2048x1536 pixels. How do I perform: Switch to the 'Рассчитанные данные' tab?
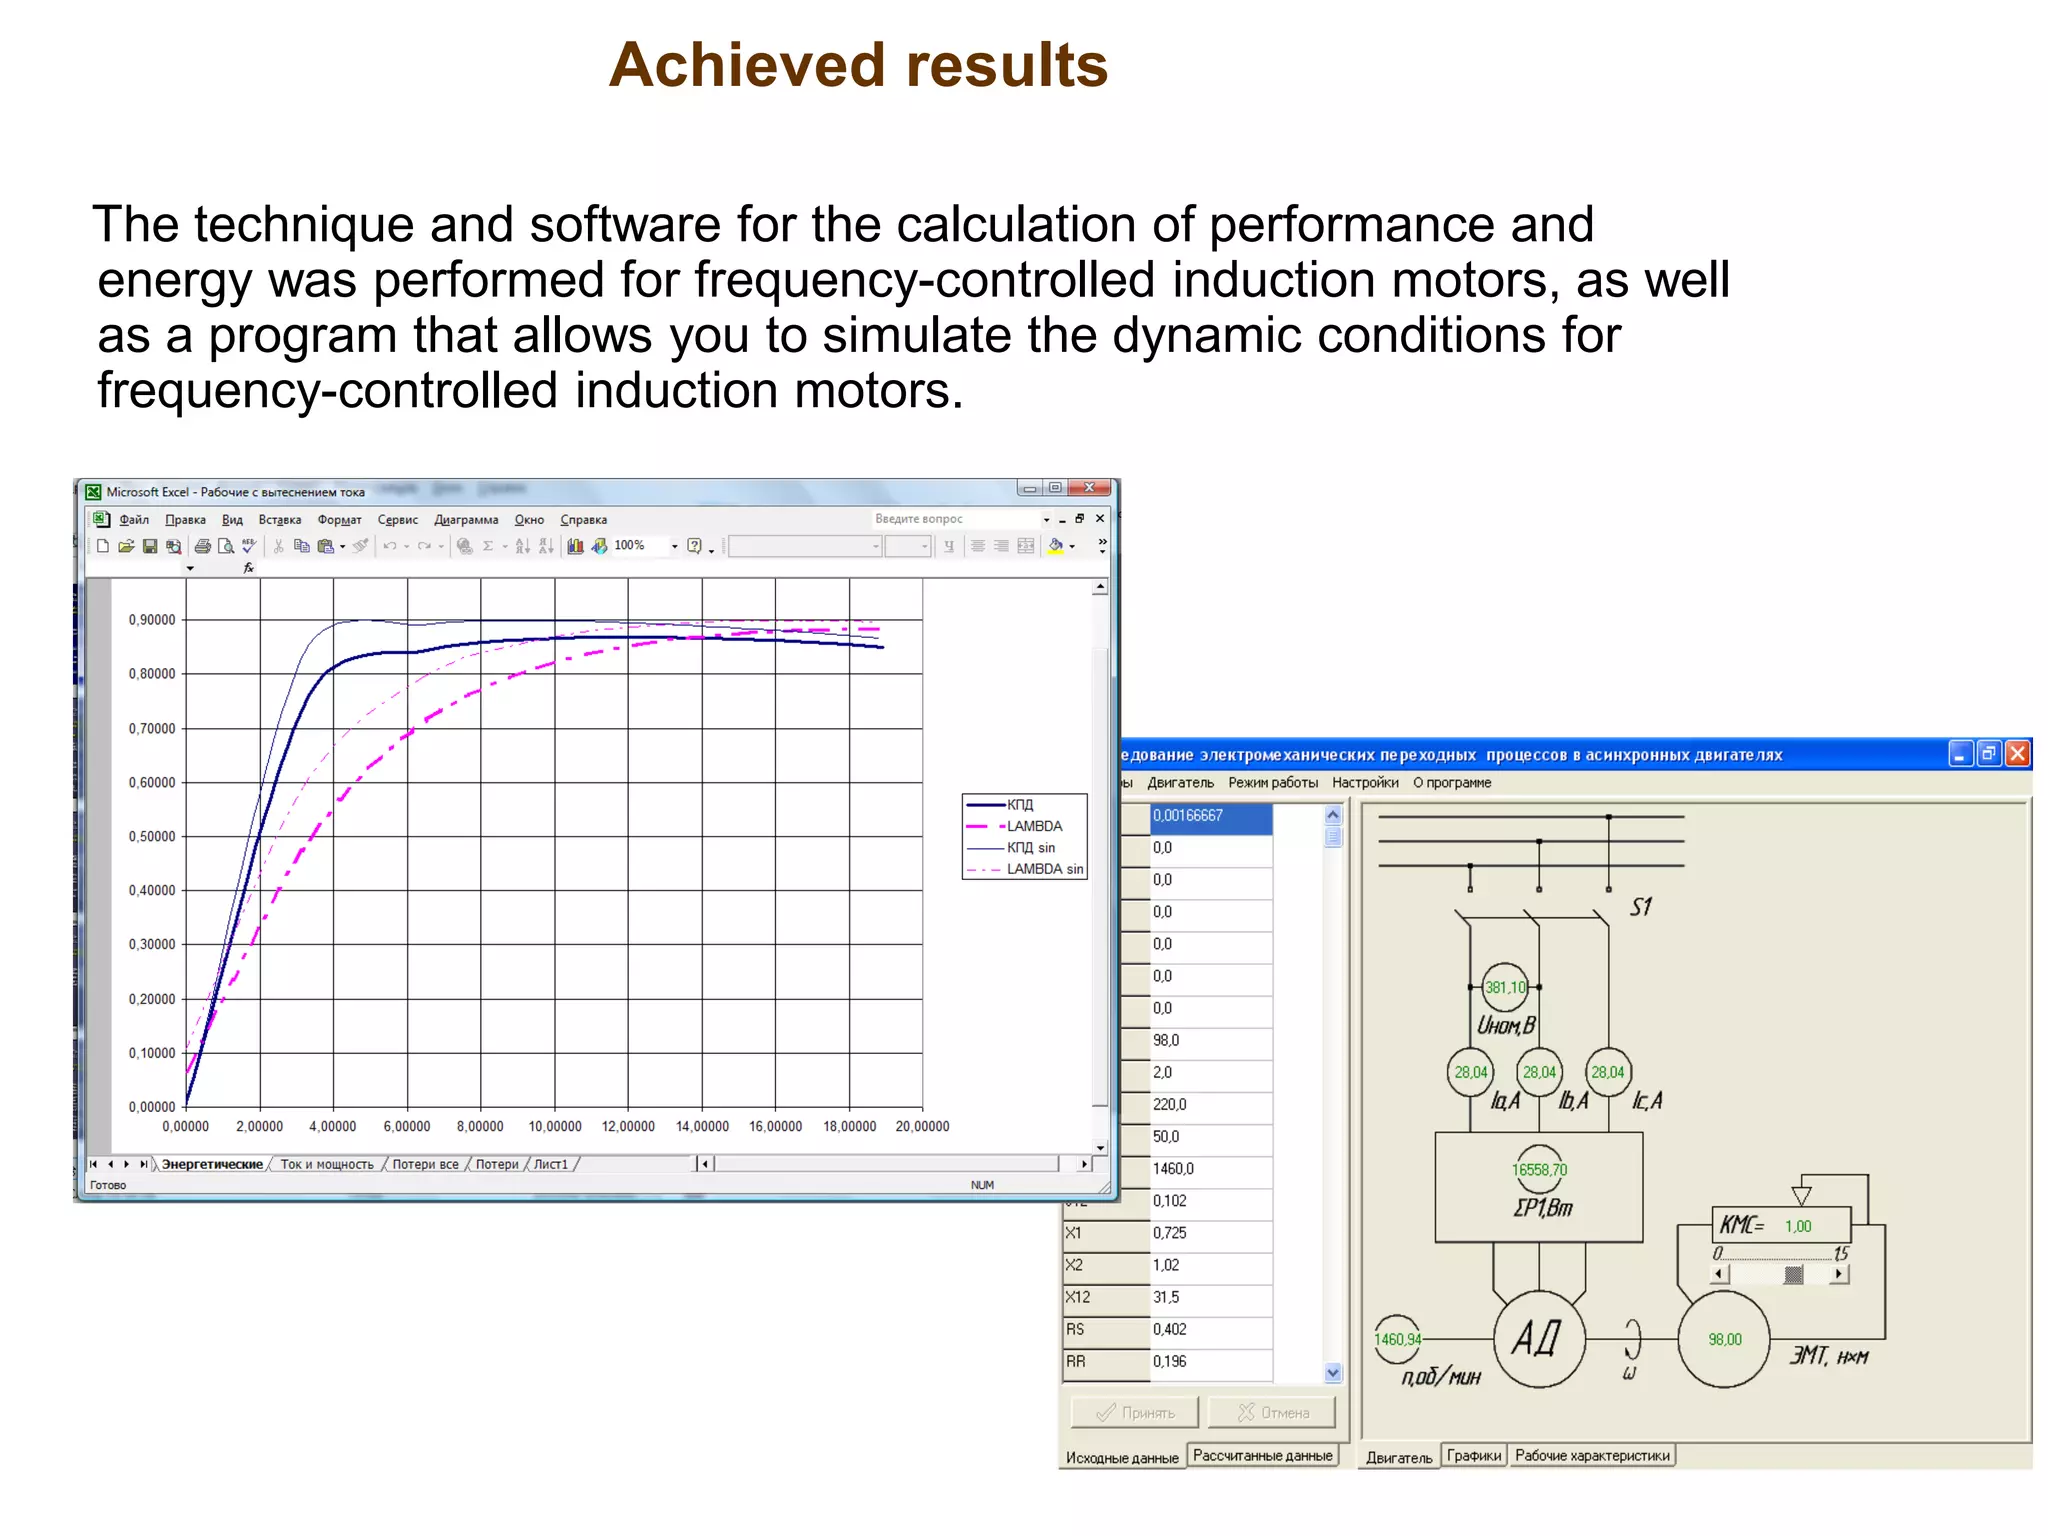(1262, 1455)
